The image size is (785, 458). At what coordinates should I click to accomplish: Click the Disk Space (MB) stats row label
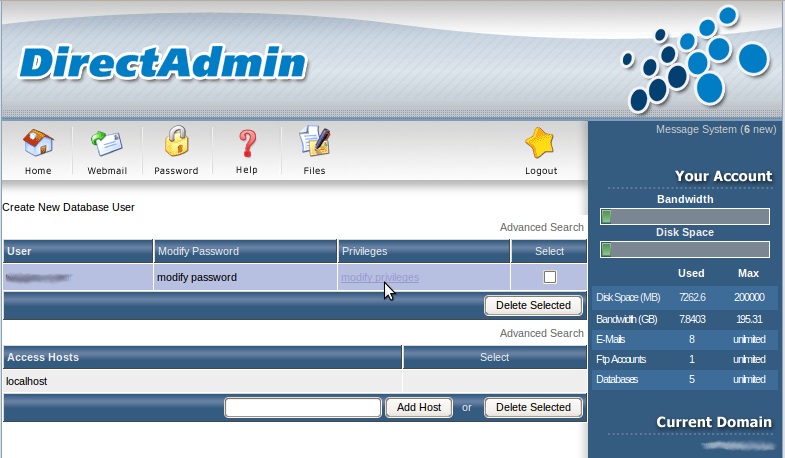pos(628,297)
